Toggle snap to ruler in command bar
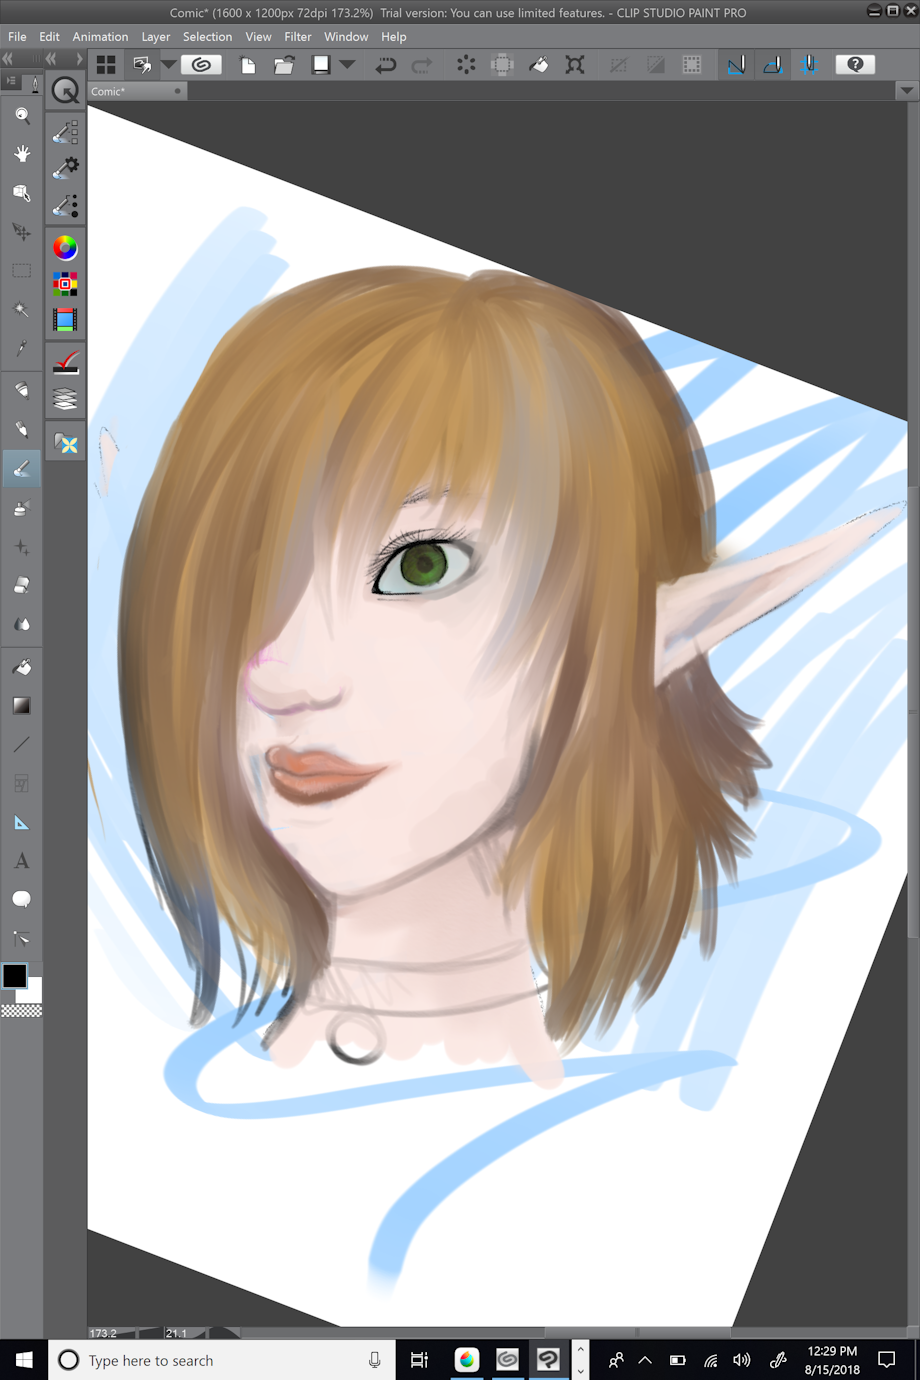 (x=736, y=65)
